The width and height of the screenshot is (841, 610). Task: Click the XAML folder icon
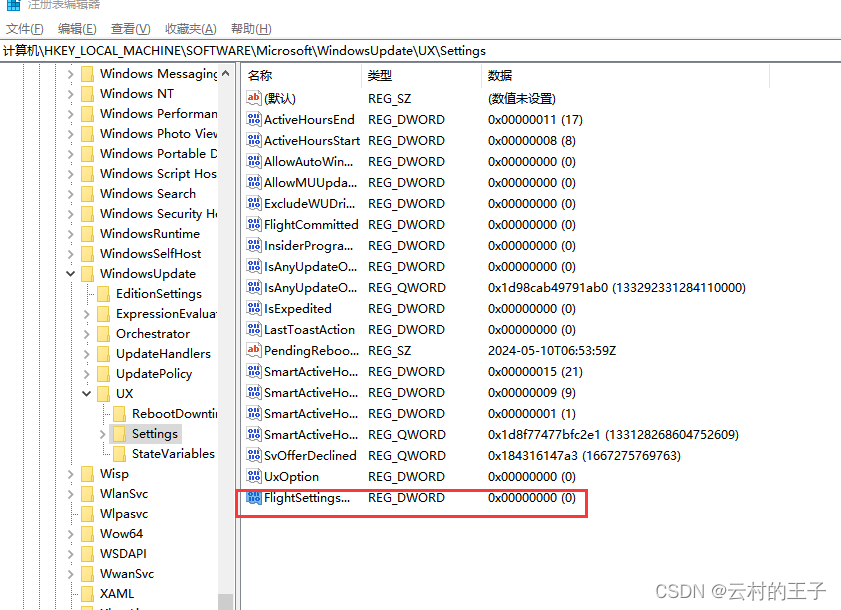tap(87, 594)
